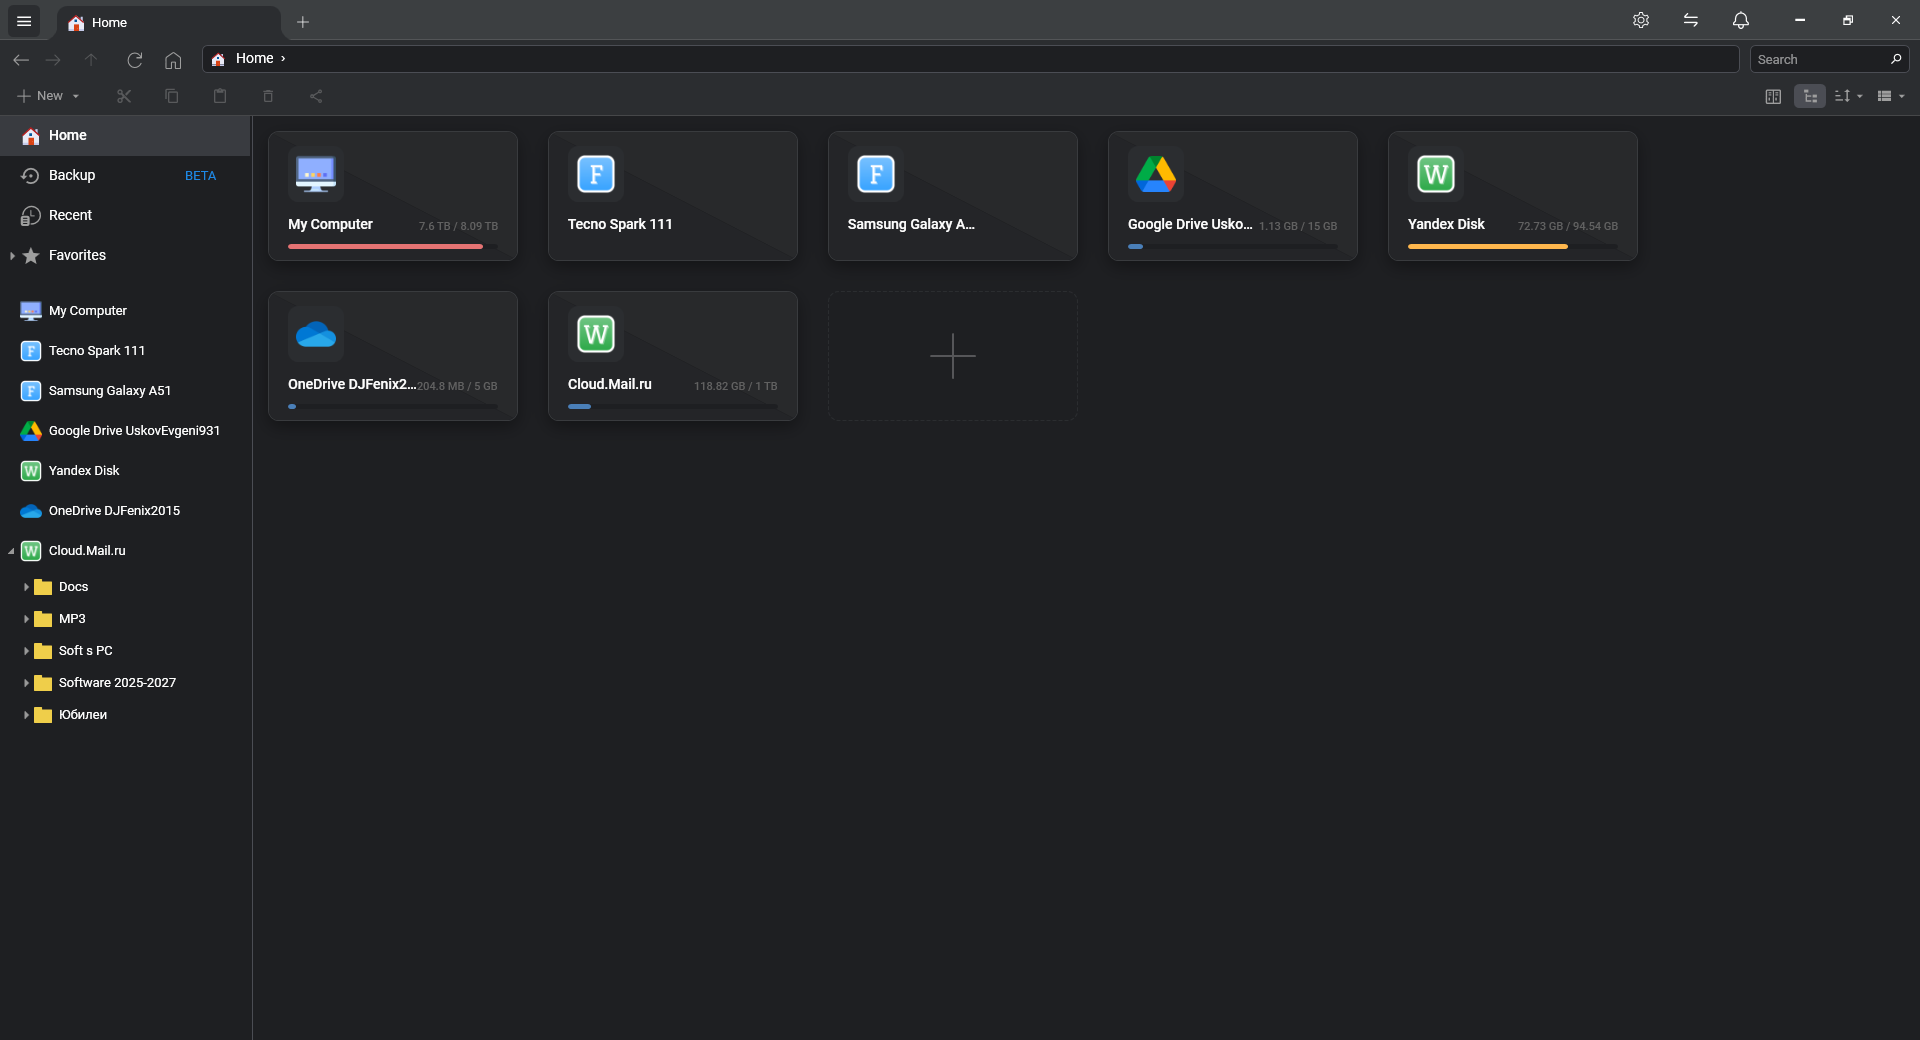Go back with the left arrow
This screenshot has width=1920, height=1040.
tap(21, 60)
